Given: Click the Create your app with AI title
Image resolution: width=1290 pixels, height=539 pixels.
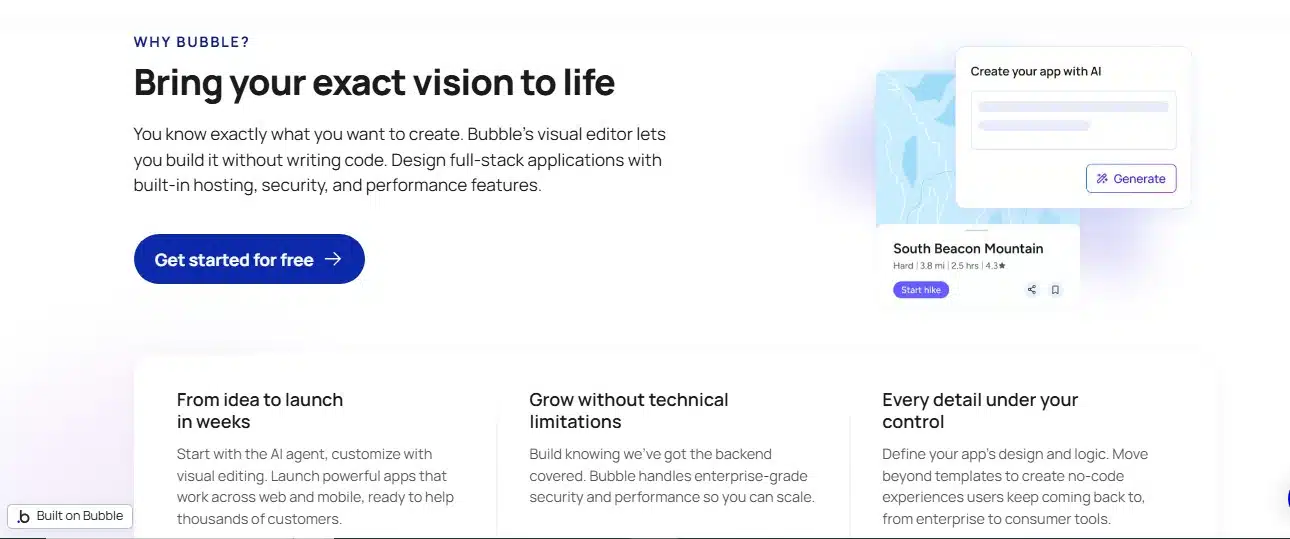Looking at the screenshot, I should [x=1036, y=71].
